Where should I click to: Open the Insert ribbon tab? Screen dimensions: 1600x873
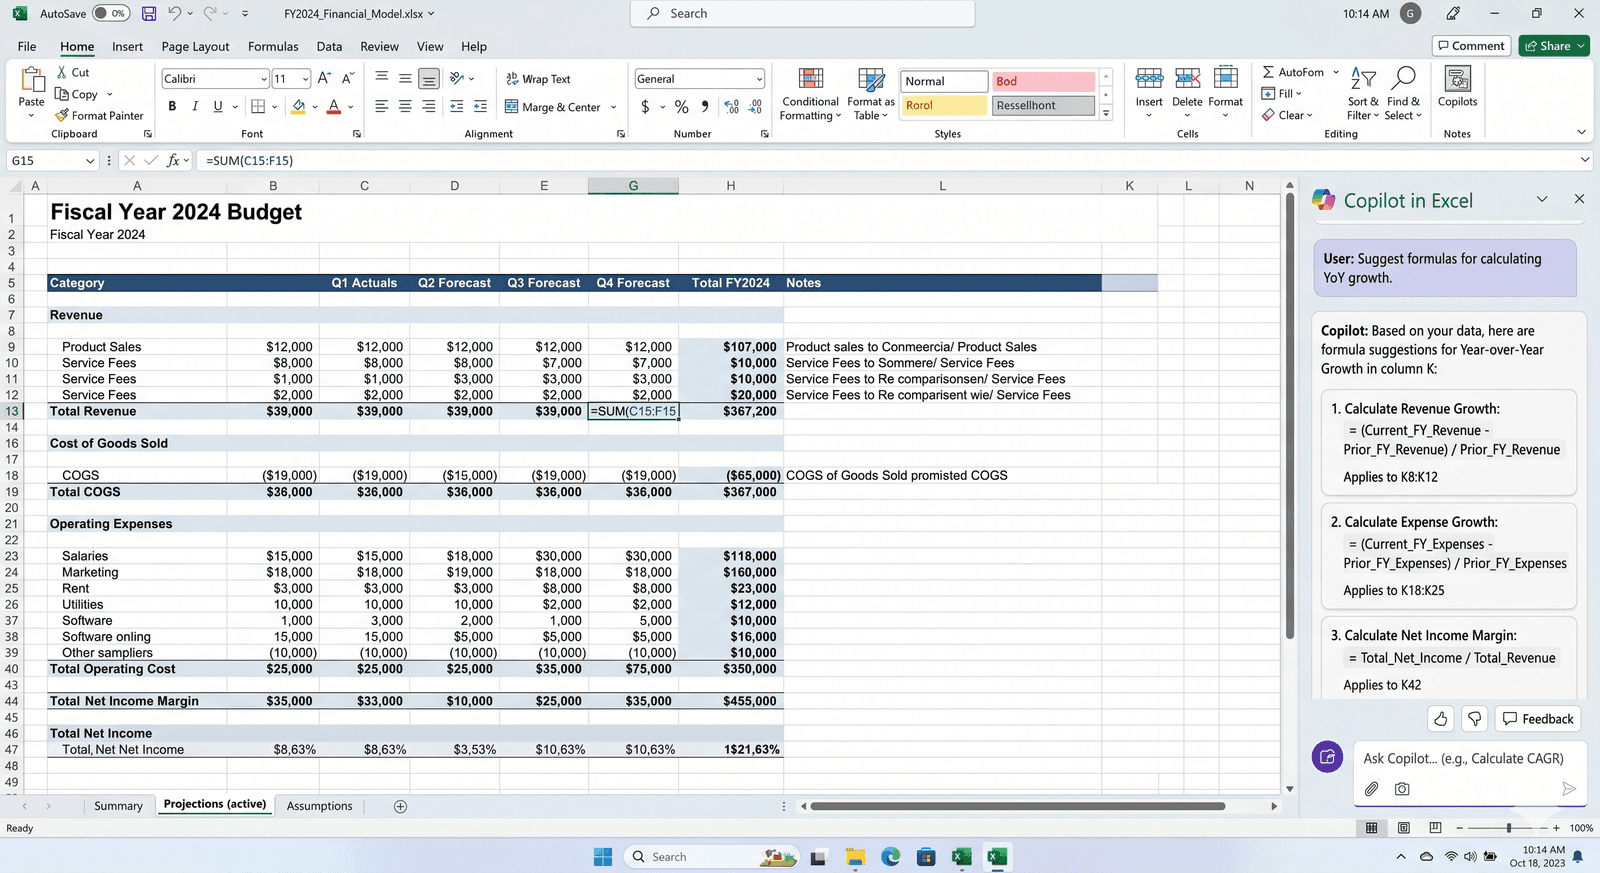127,46
